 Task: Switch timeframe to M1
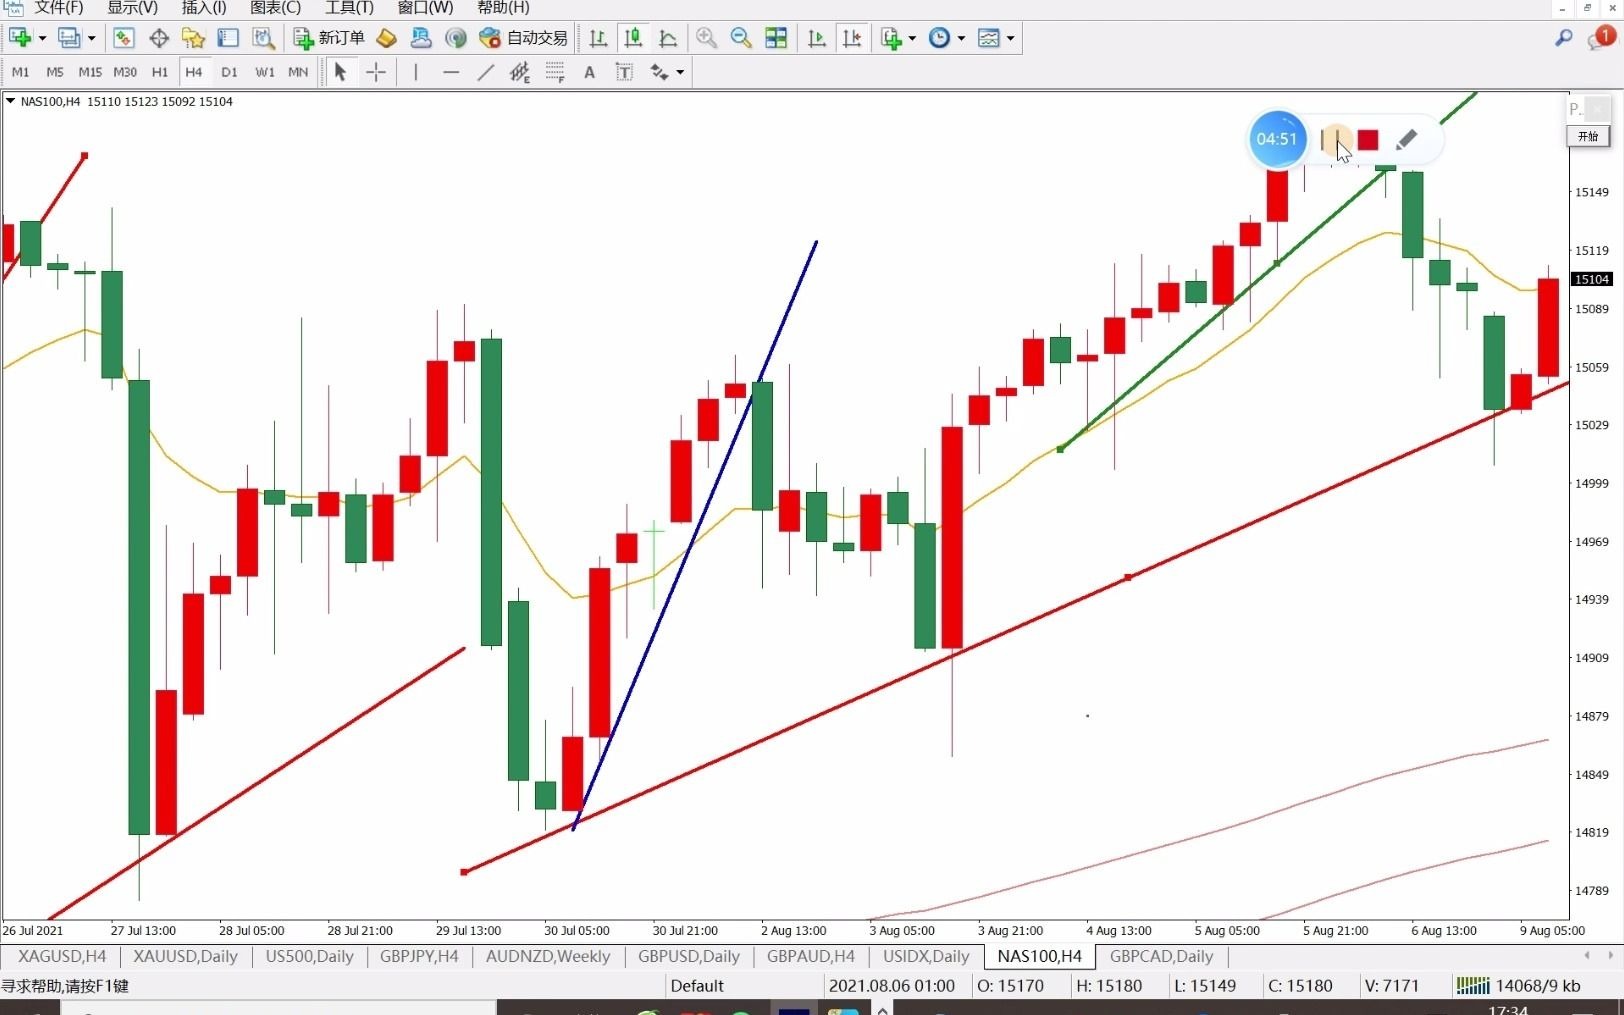[x=20, y=72]
